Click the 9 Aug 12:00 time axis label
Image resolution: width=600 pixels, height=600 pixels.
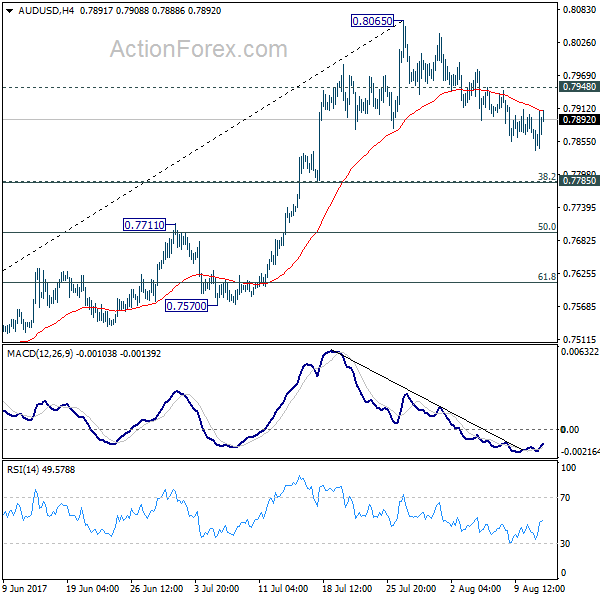pyautogui.click(x=539, y=589)
